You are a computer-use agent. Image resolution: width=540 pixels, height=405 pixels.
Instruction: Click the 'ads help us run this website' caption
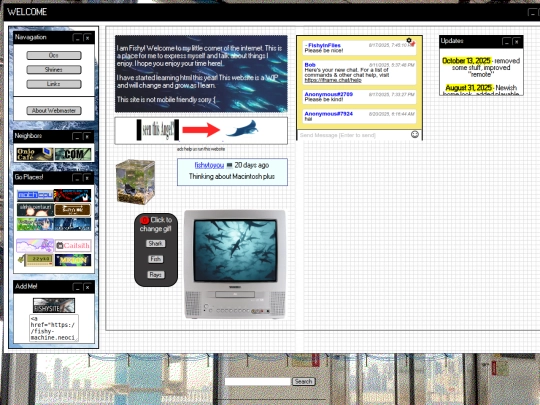point(201,149)
